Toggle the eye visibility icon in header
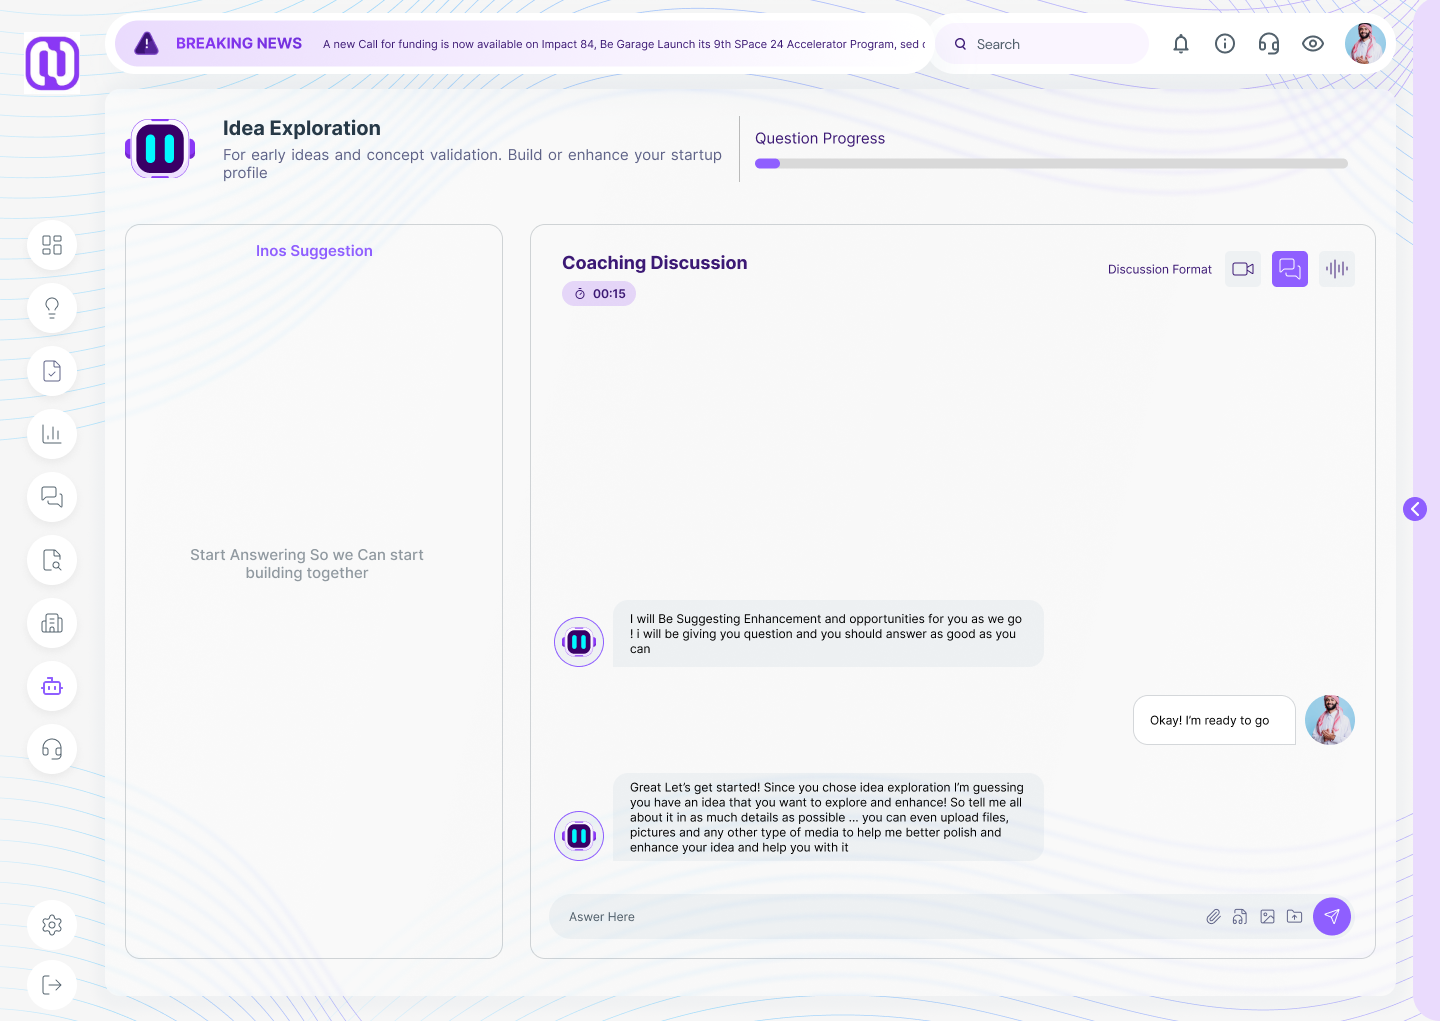This screenshot has height=1021, width=1440. (x=1313, y=44)
